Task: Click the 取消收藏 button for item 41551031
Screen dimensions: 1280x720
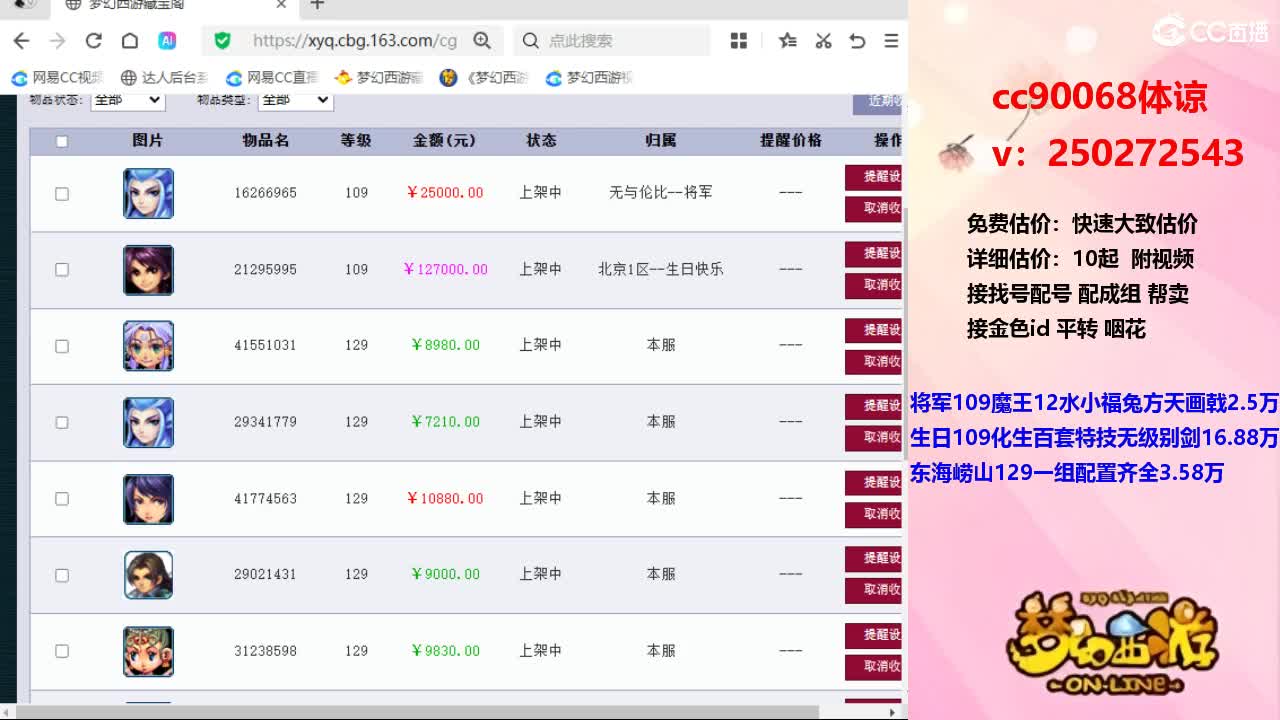Action: pos(874,362)
